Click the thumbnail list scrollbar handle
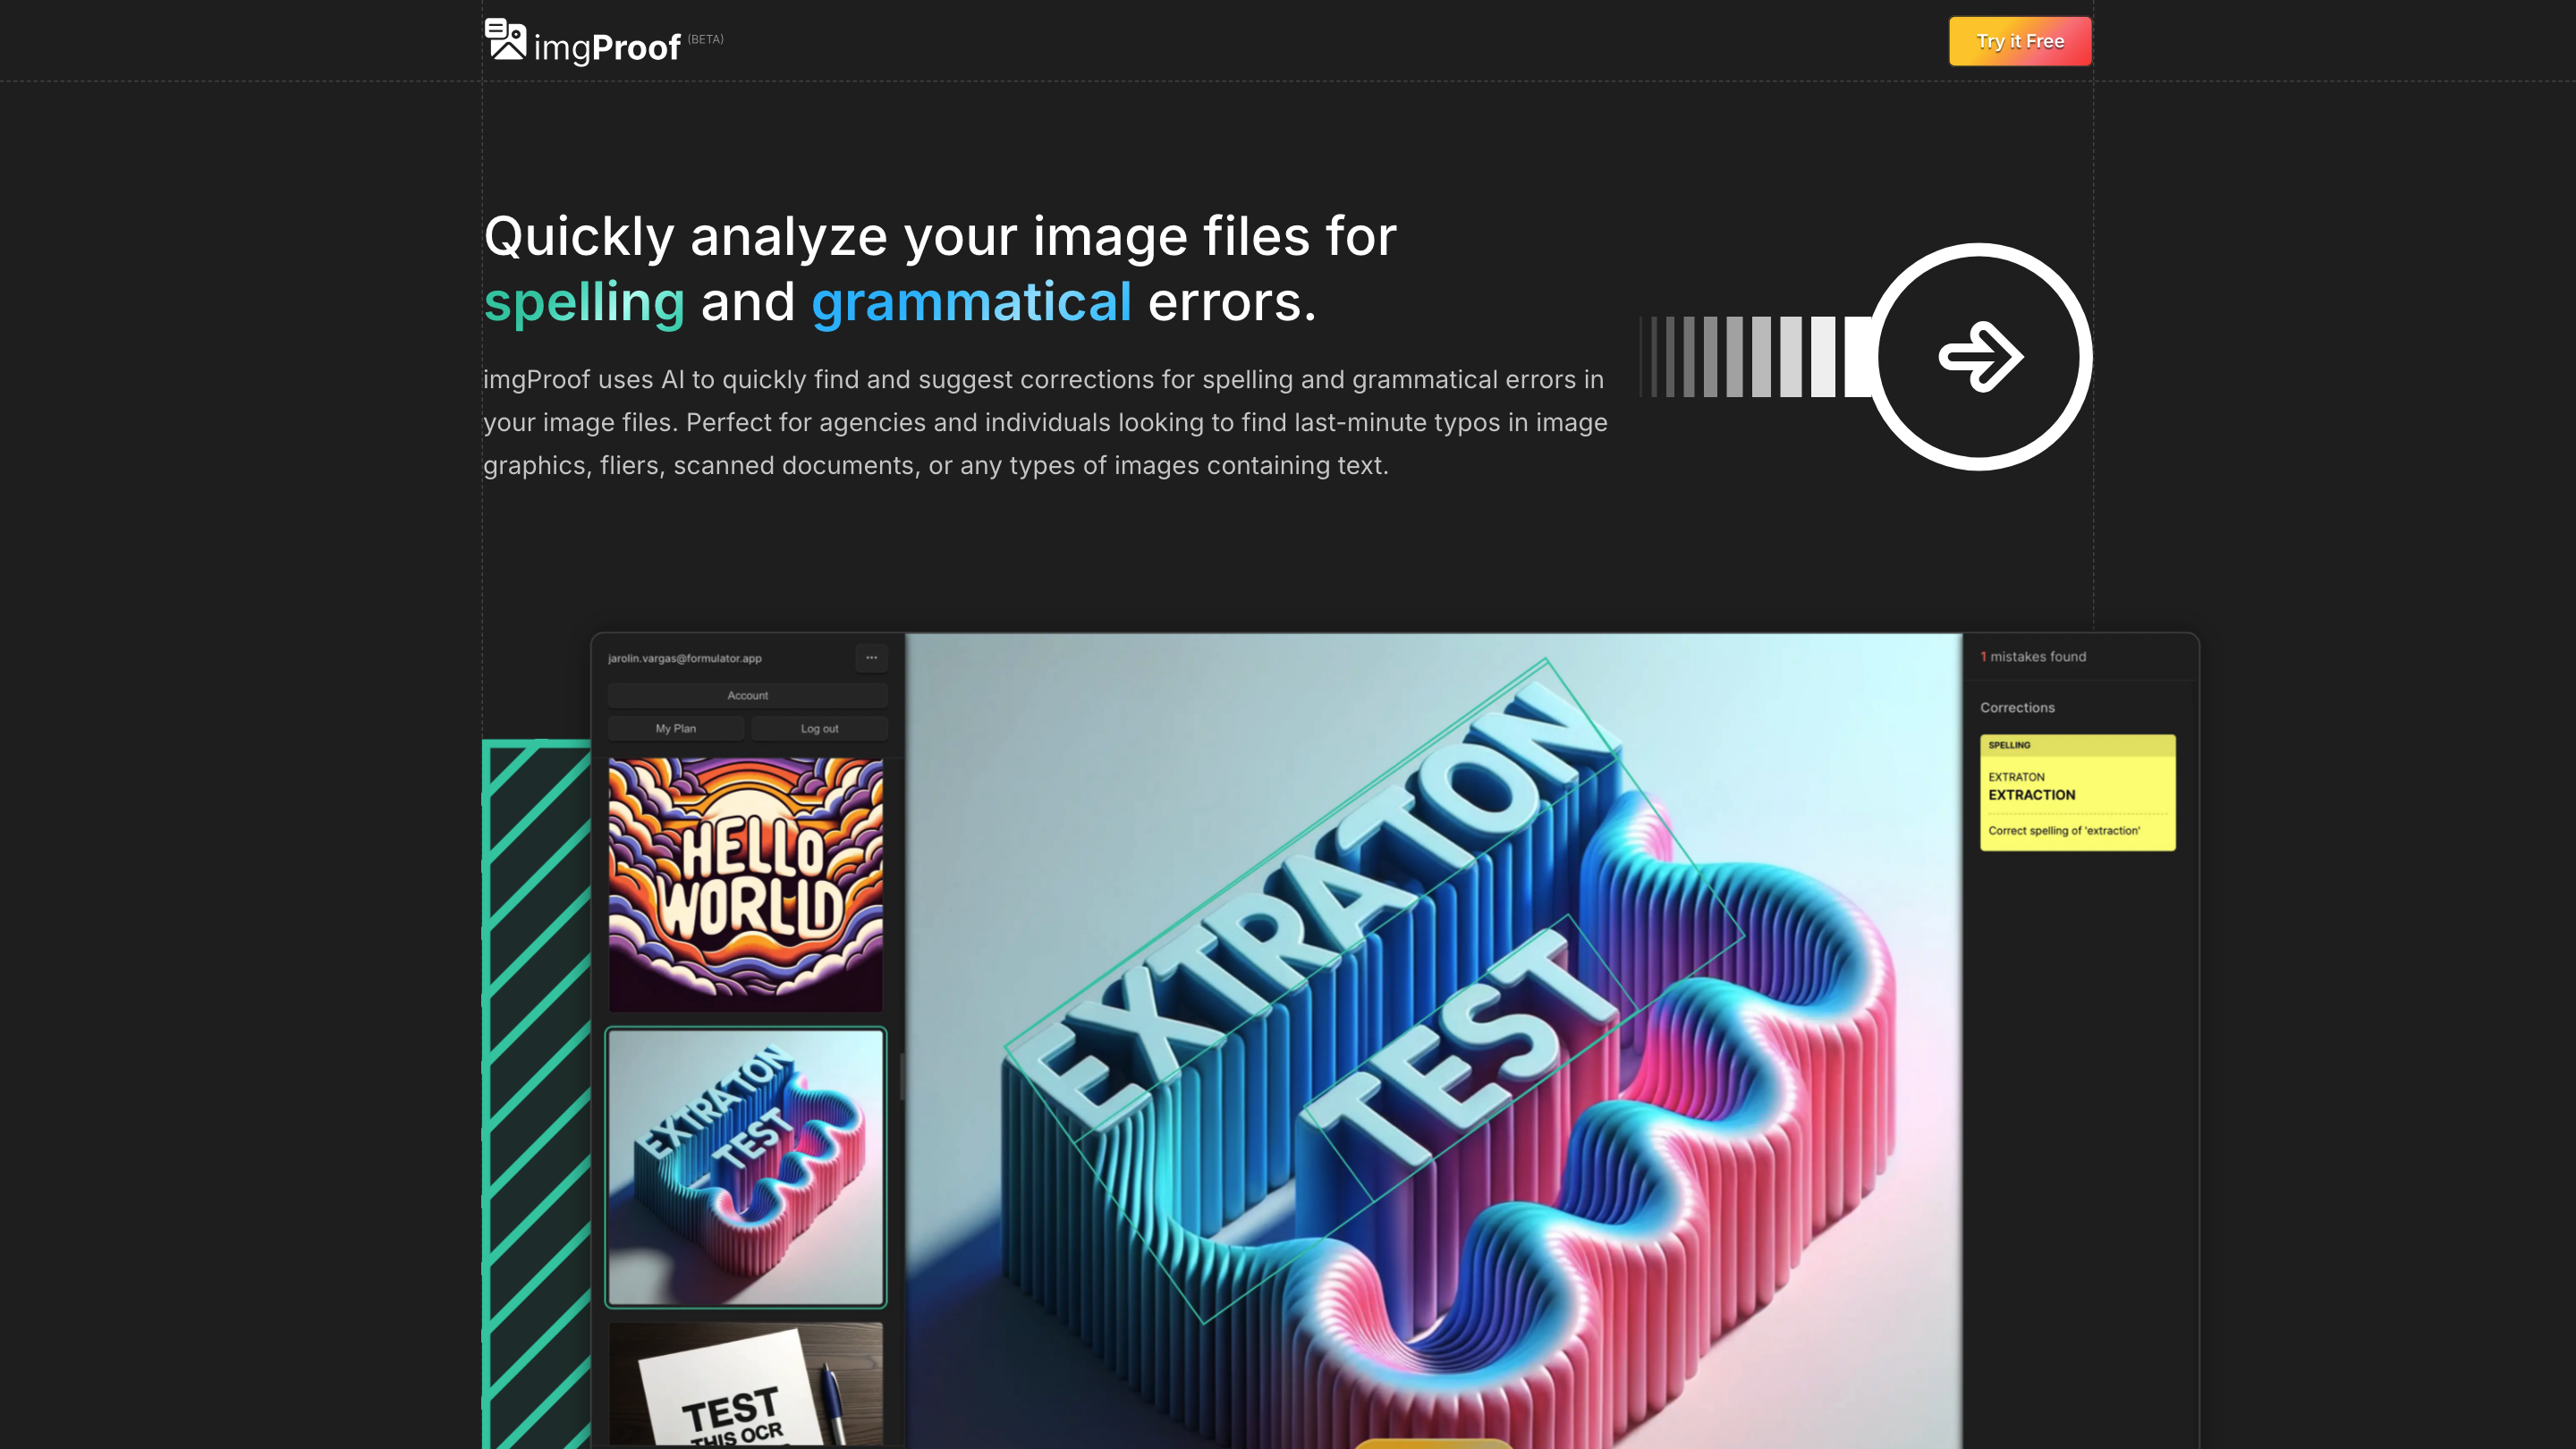 coord(901,1077)
